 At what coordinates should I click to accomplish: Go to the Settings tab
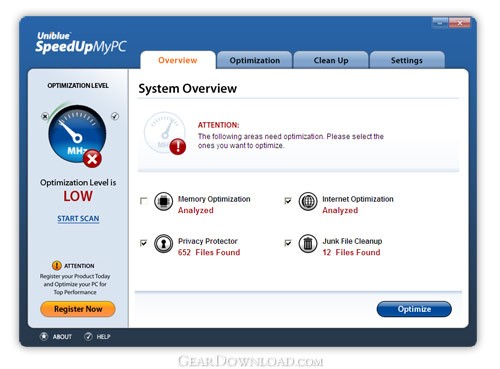[407, 60]
